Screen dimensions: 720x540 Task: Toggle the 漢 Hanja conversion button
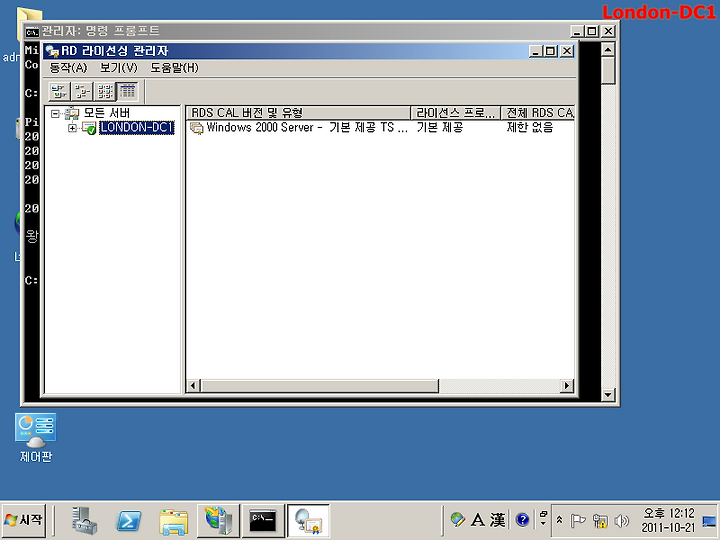click(497, 520)
